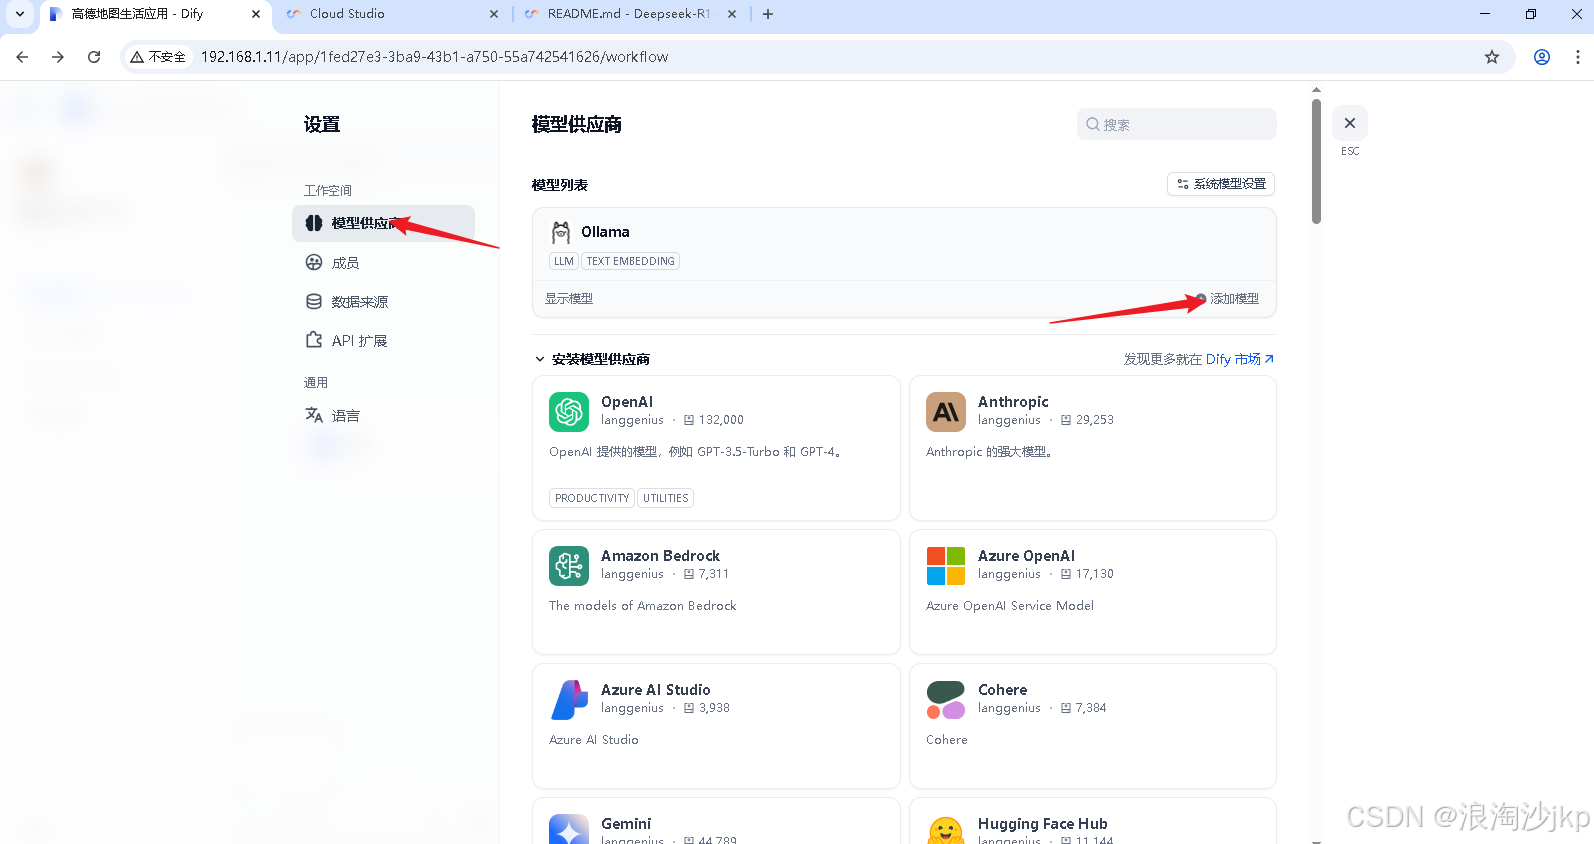
Task: Click the API extension puzzle icon
Action: (x=314, y=340)
